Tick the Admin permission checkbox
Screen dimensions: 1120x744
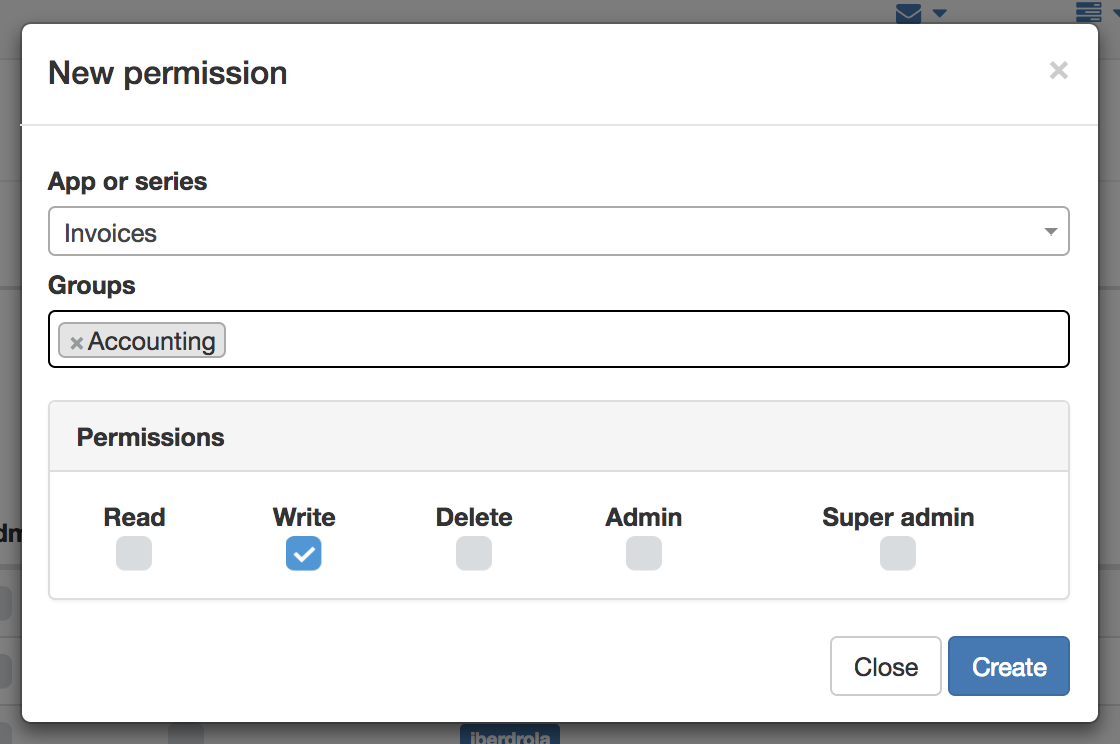[x=644, y=553]
